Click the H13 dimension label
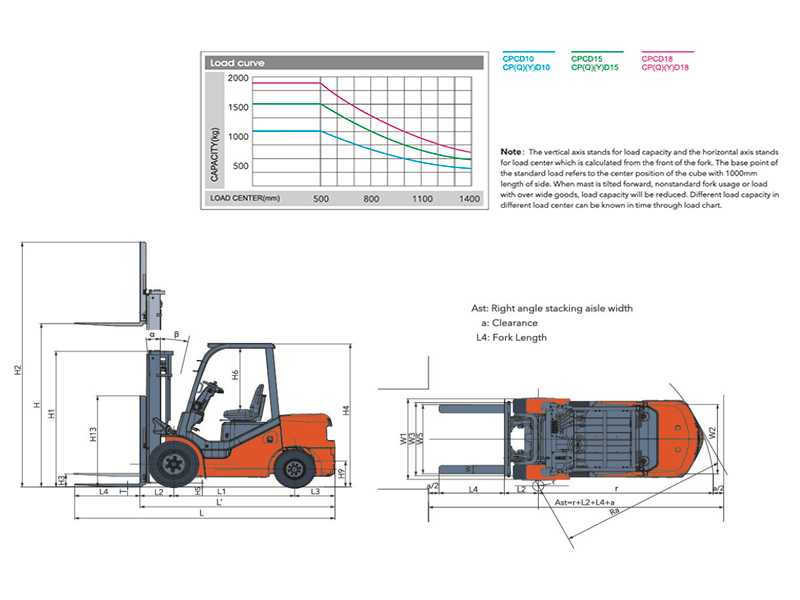The height and width of the screenshot is (600, 800). coord(92,434)
